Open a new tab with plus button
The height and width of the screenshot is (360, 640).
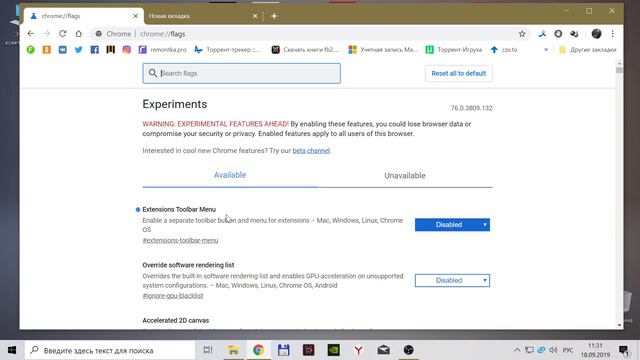[274, 16]
